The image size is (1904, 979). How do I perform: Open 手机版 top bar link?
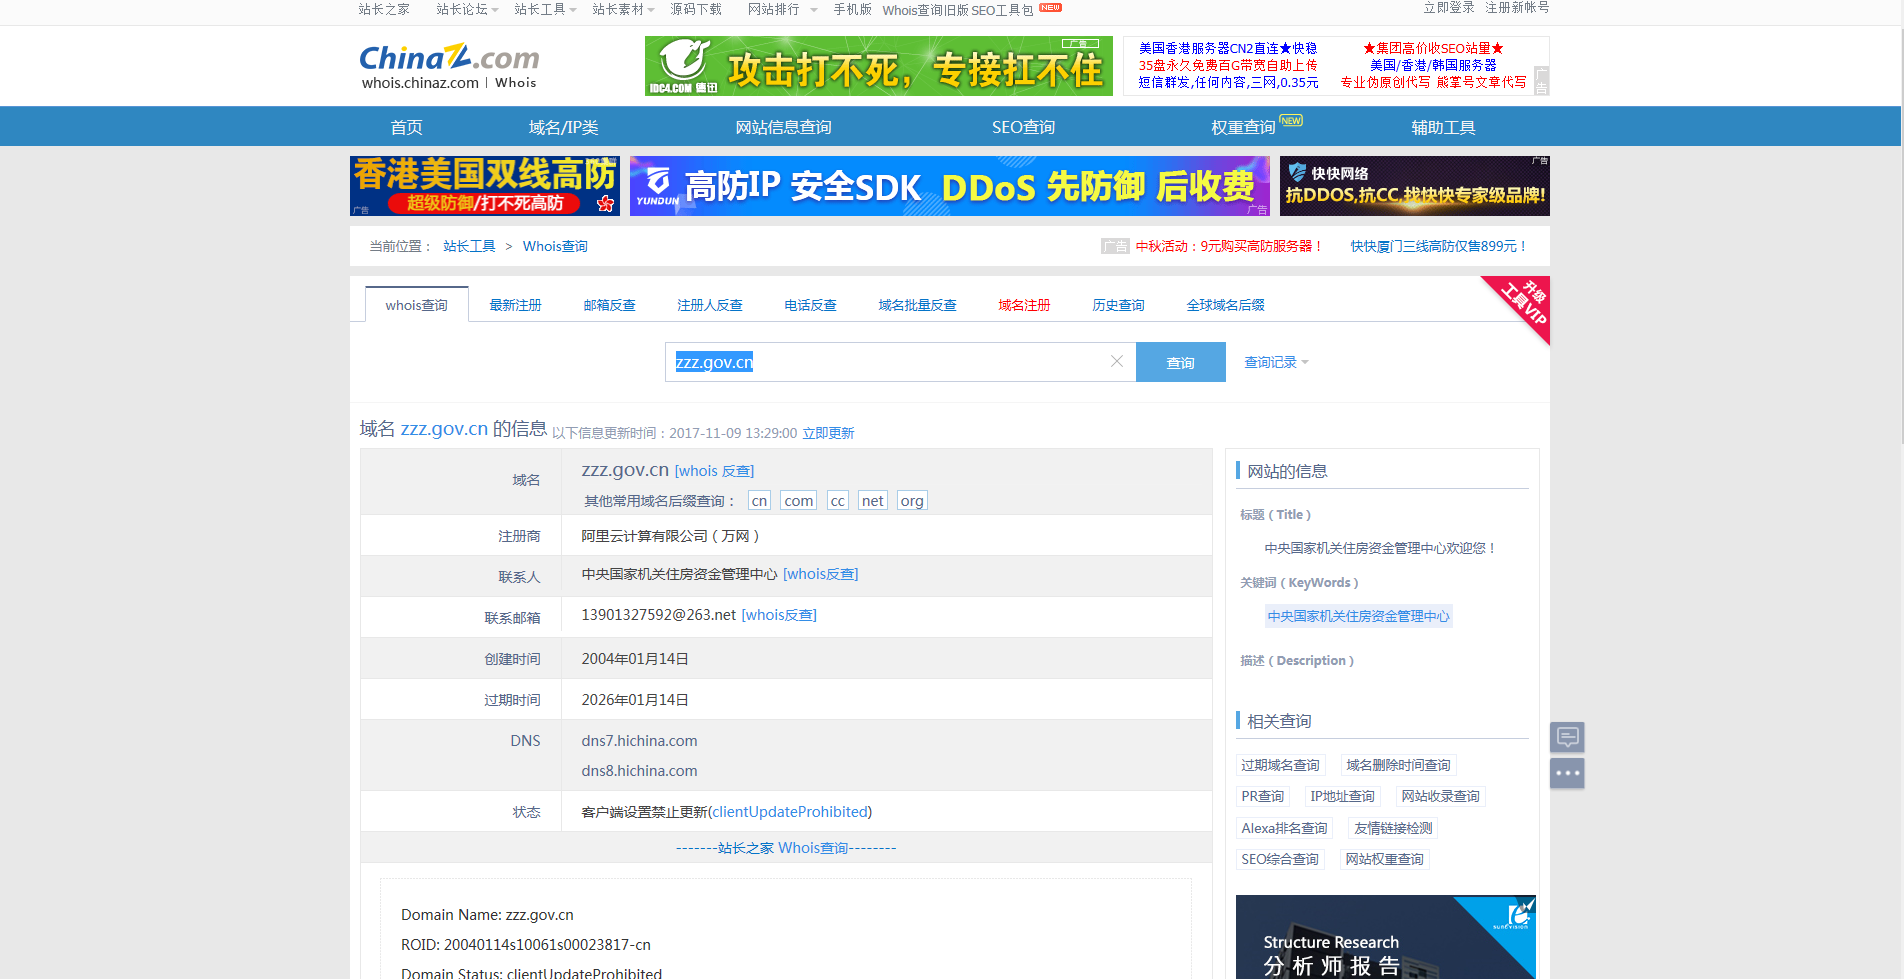(x=852, y=9)
